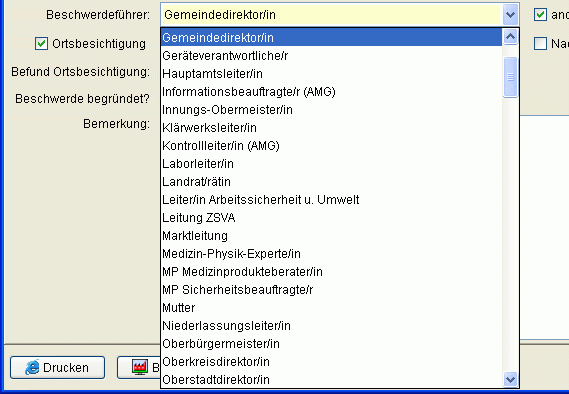The height and width of the screenshot is (394, 569).
Task: Uncheck the checkbox right of Beschwerdeführer dropdown
Action: point(540,15)
